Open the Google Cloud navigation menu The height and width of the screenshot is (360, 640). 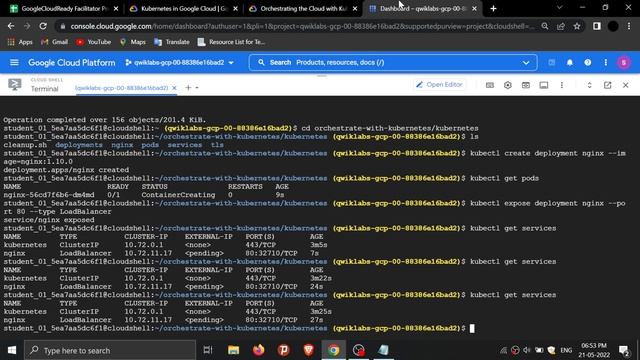point(14,62)
